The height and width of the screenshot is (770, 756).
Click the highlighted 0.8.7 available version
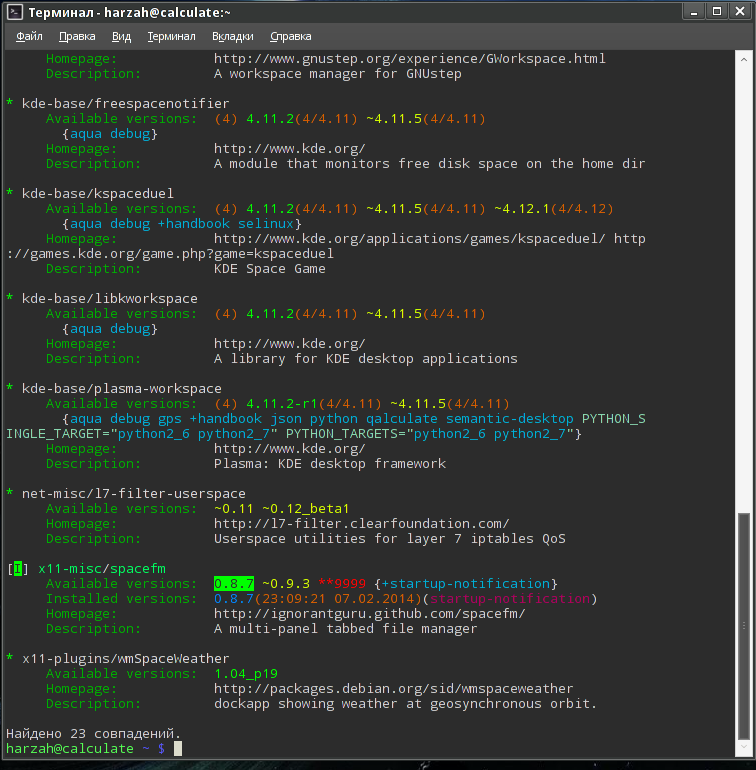(x=234, y=584)
